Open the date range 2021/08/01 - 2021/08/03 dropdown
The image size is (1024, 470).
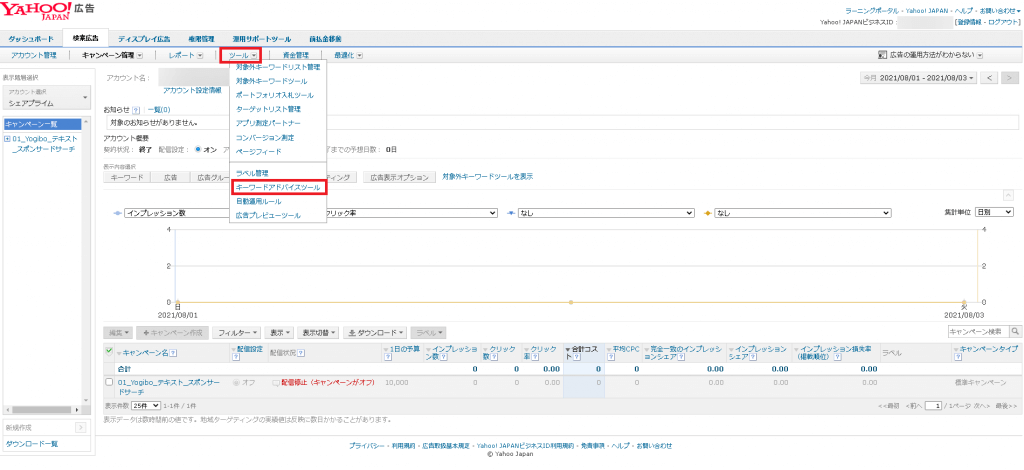[919, 78]
